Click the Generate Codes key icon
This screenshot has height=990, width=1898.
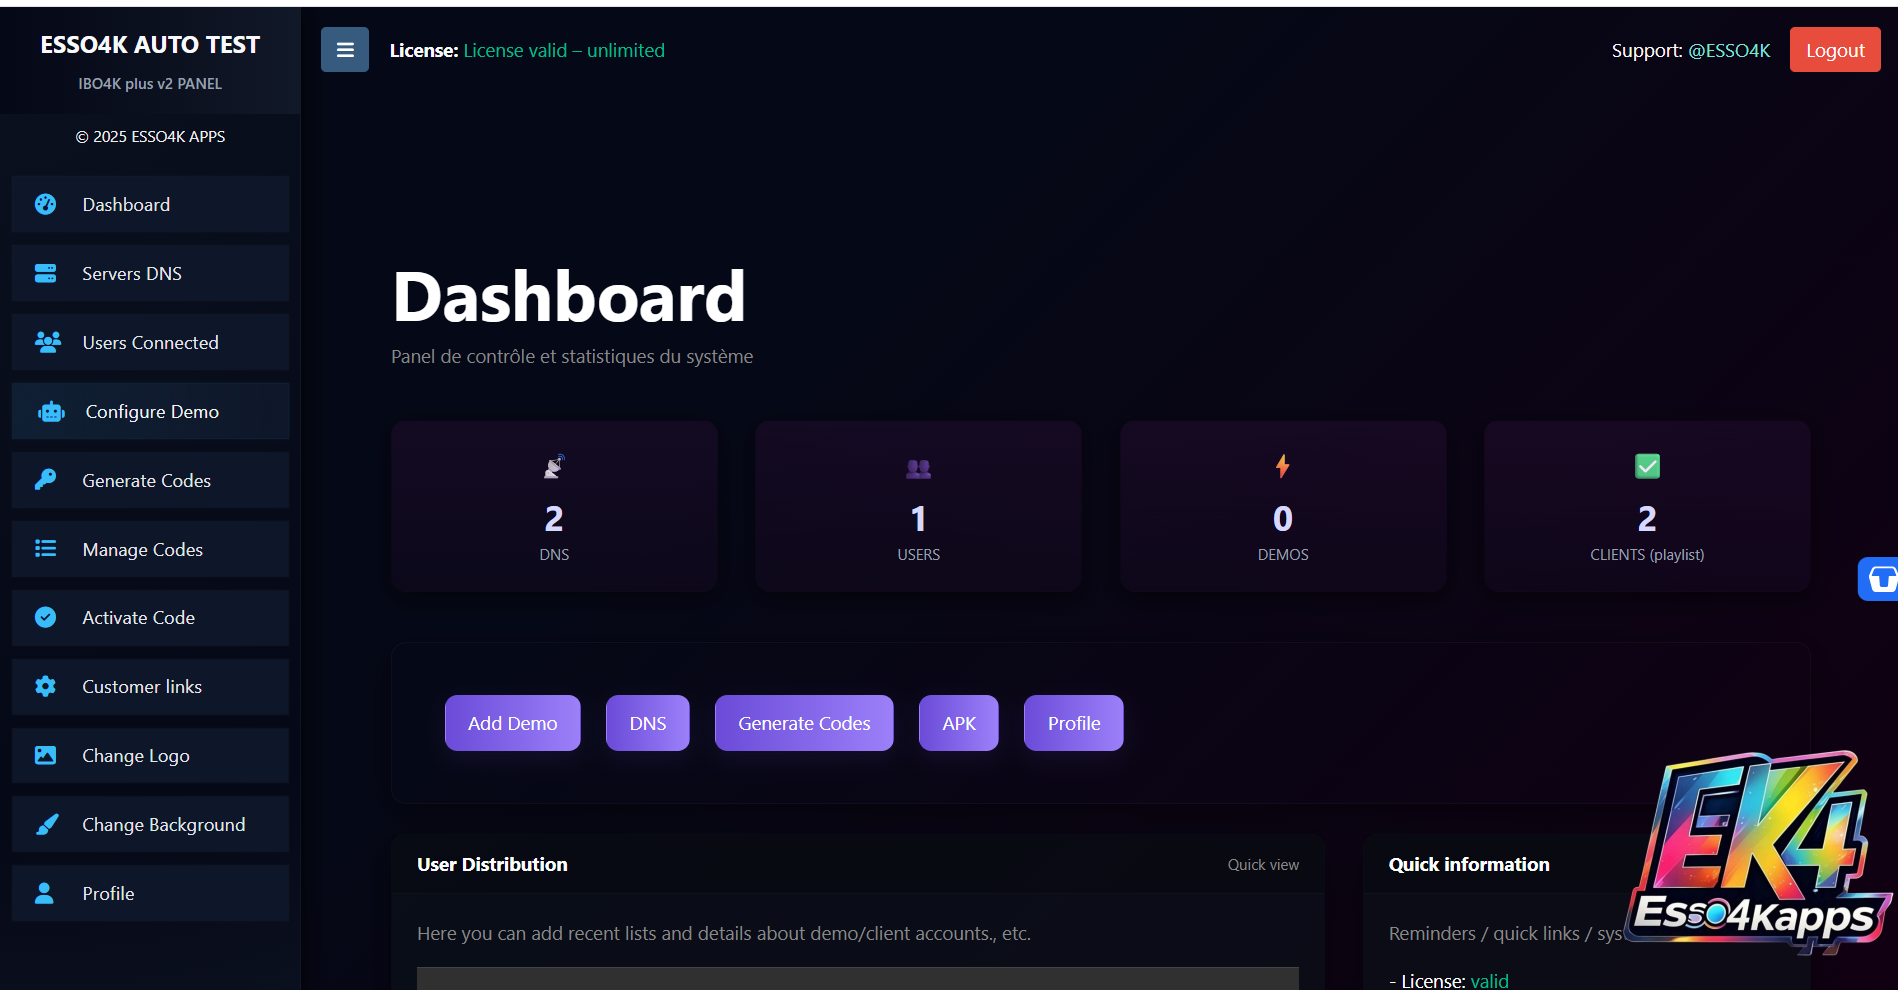[x=46, y=480]
